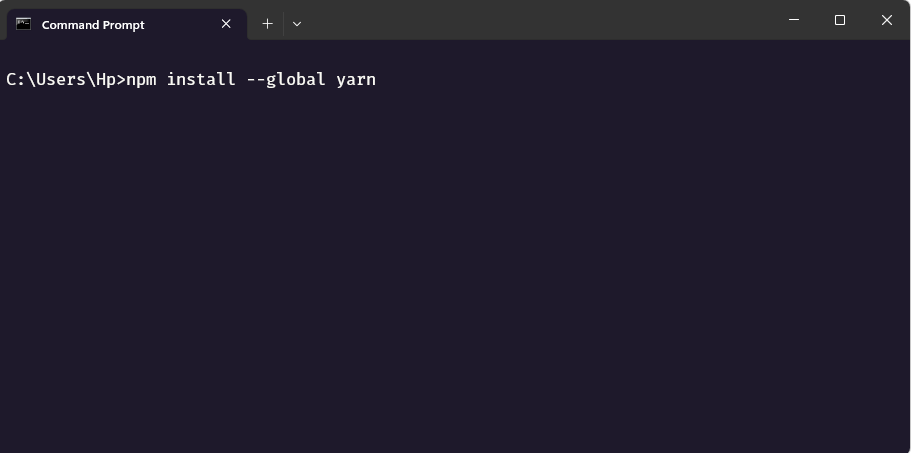The height and width of the screenshot is (453, 911).
Task: Place cursor right after "yarn"
Action: [378, 79]
